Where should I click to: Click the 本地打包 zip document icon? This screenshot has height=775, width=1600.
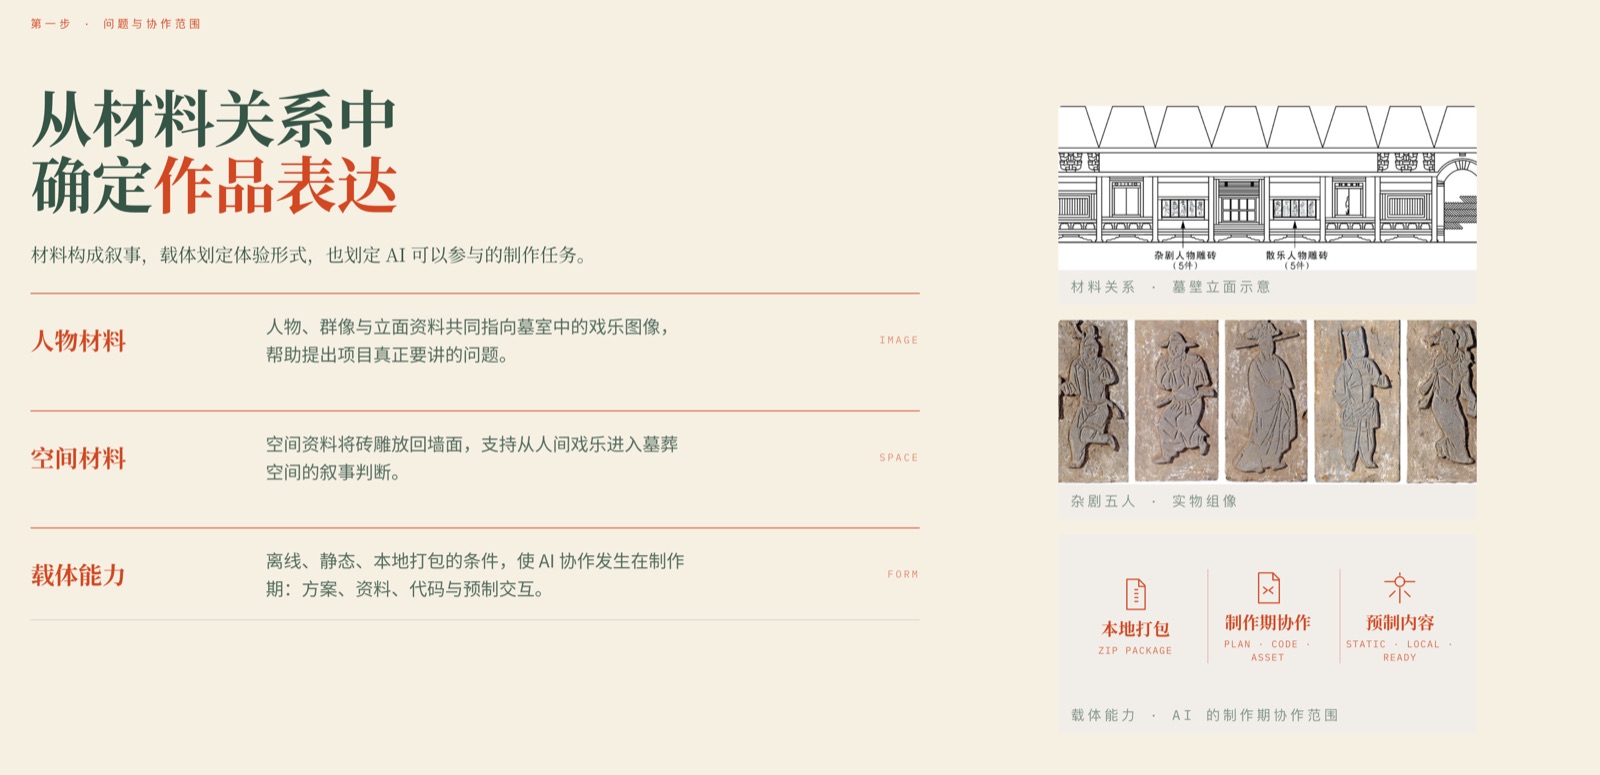[x=1135, y=594]
